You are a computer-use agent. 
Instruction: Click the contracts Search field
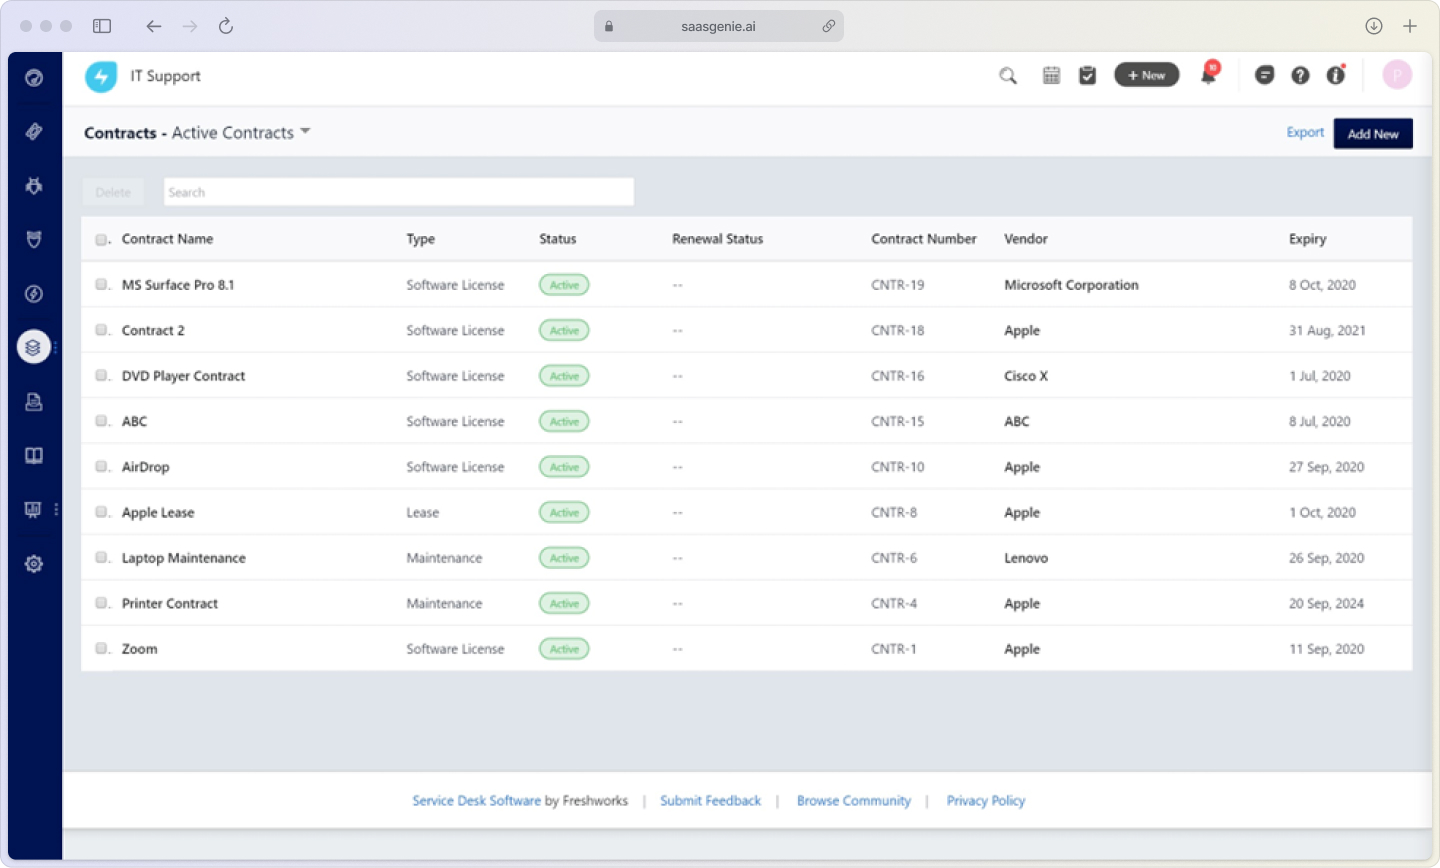pos(399,192)
